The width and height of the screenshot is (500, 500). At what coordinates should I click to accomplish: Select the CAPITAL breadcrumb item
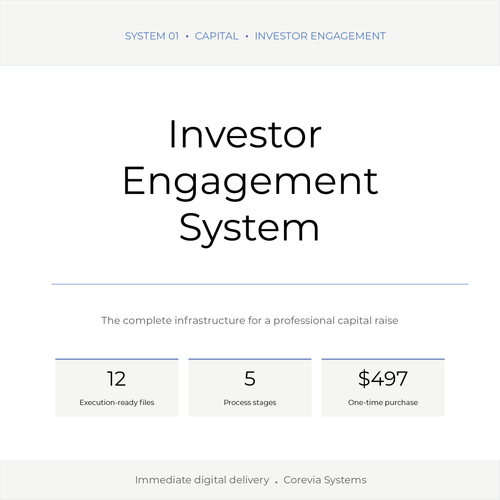point(217,36)
